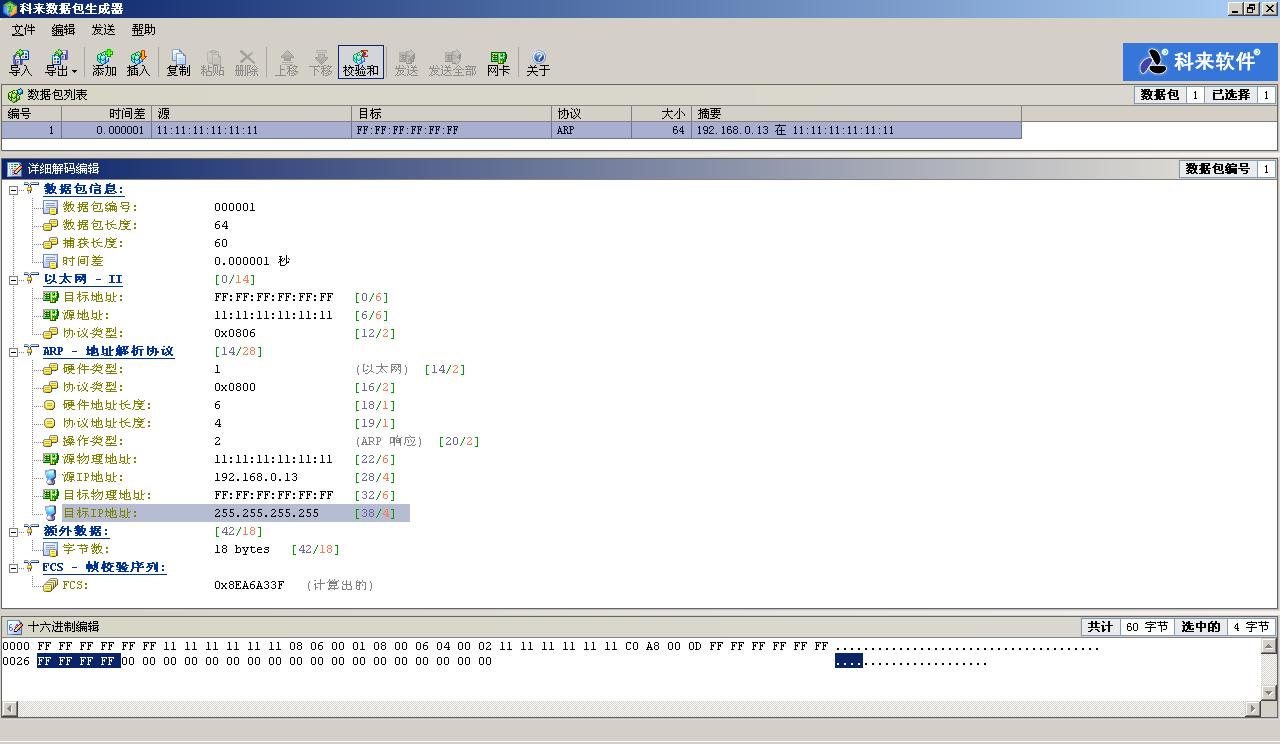1280x744 pixels.
Task: Open the 网卡 (Network adapter) settings icon
Action: (x=498, y=62)
